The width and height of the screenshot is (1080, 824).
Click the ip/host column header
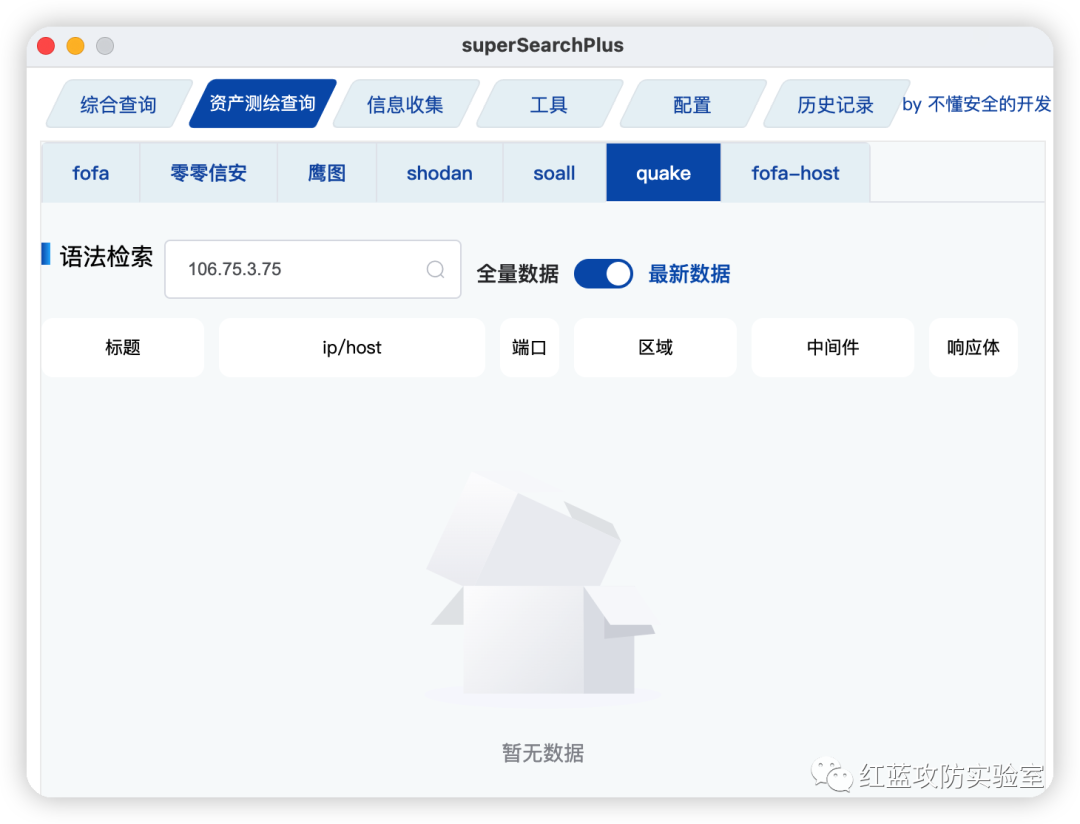pos(352,347)
